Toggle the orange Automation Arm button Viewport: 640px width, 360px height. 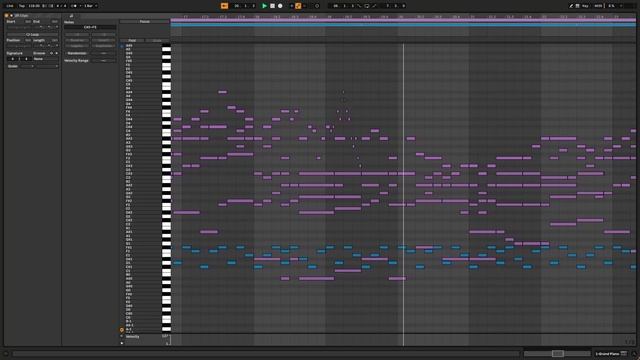(298, 6)
